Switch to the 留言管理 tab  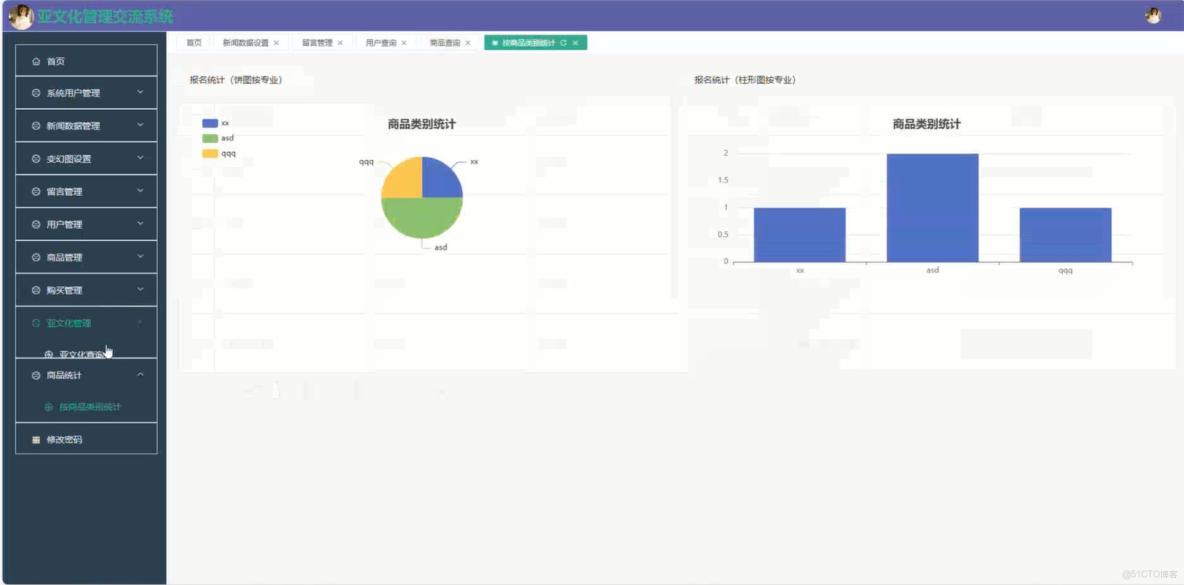[319, 43]
